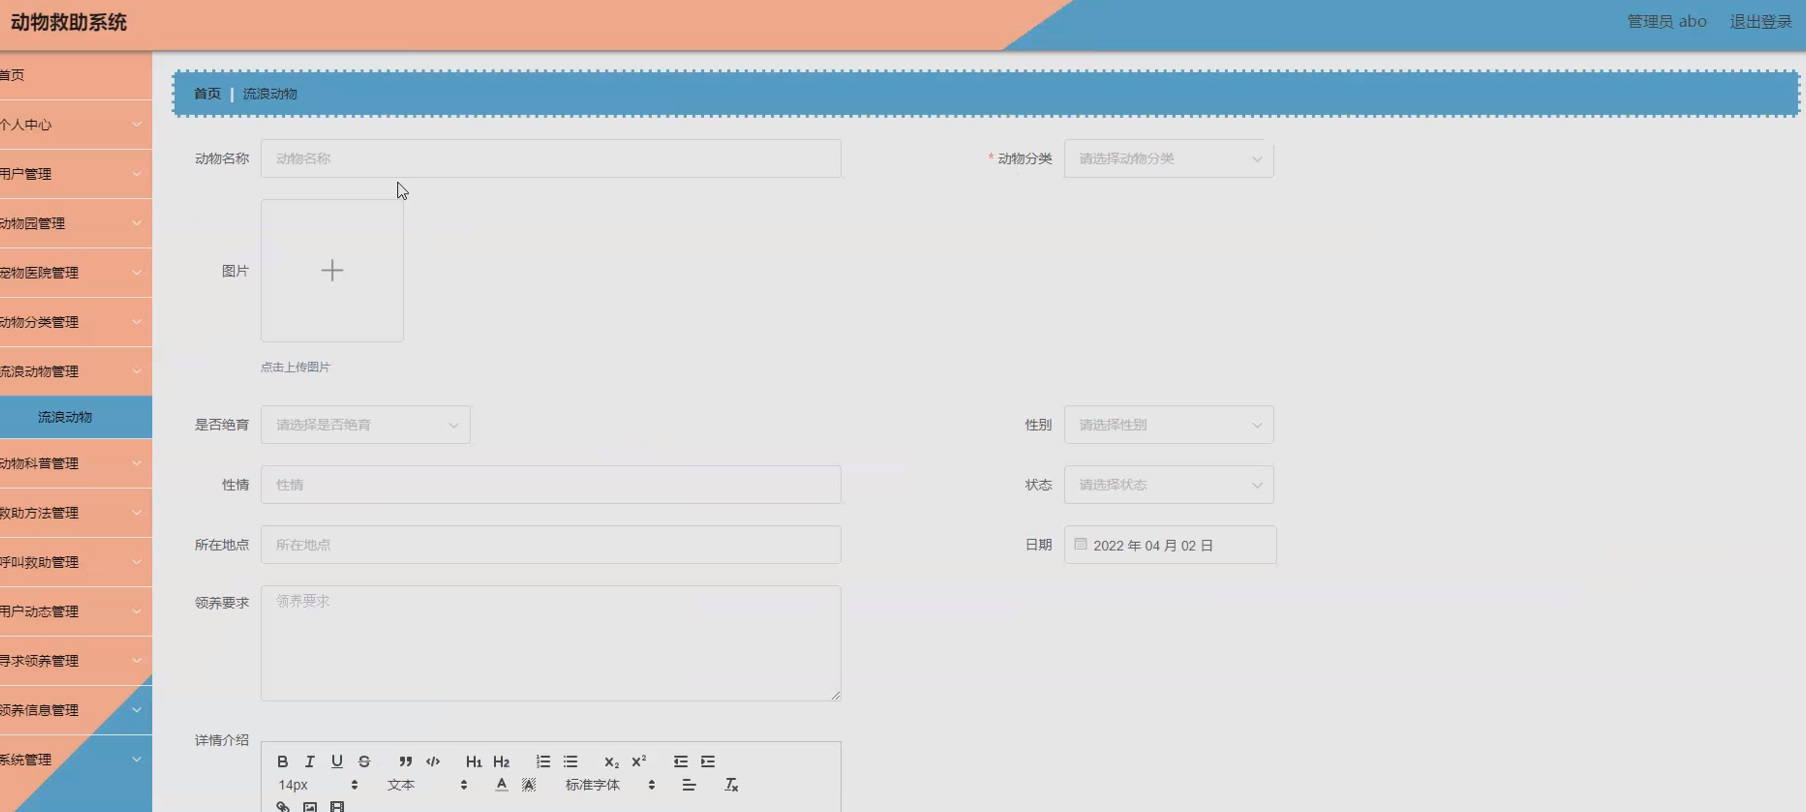
Task: Toggle underline formatting in editor
Action: (x=337, y=762)
